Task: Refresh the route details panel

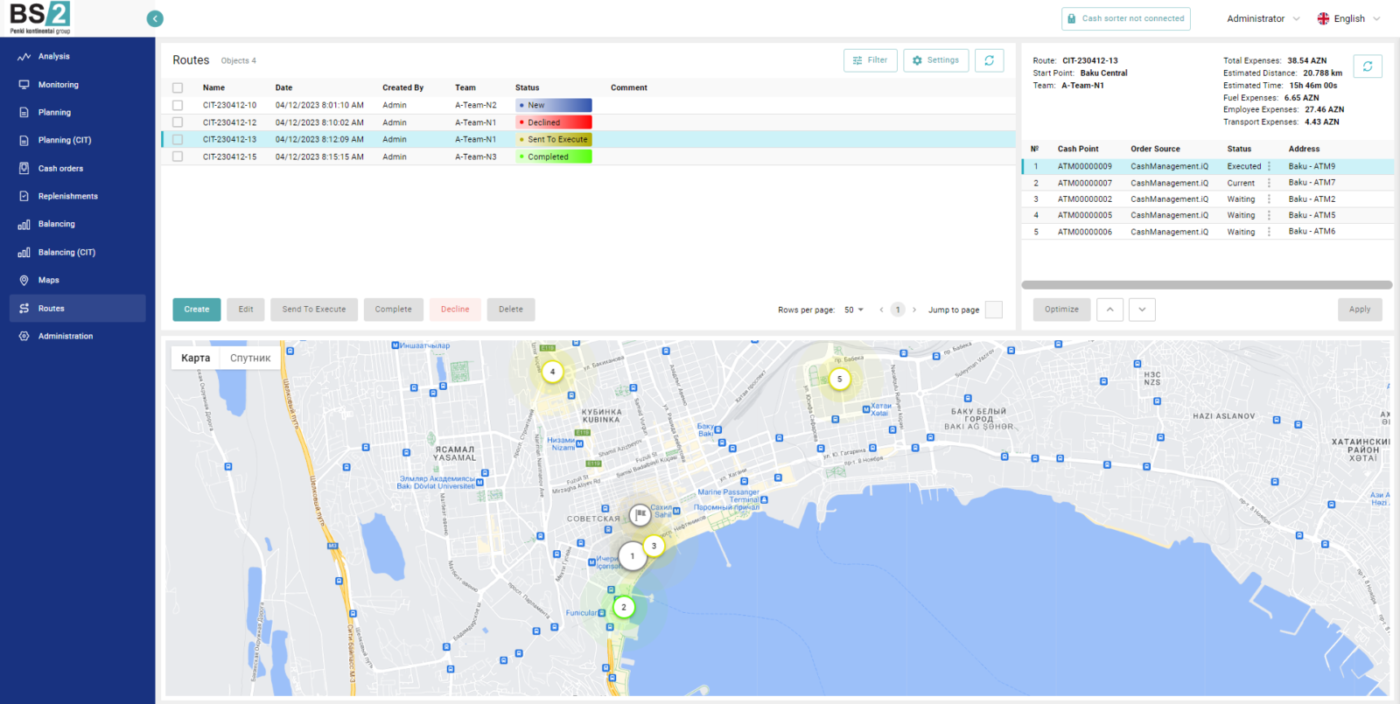Action: coord(1367,66)
